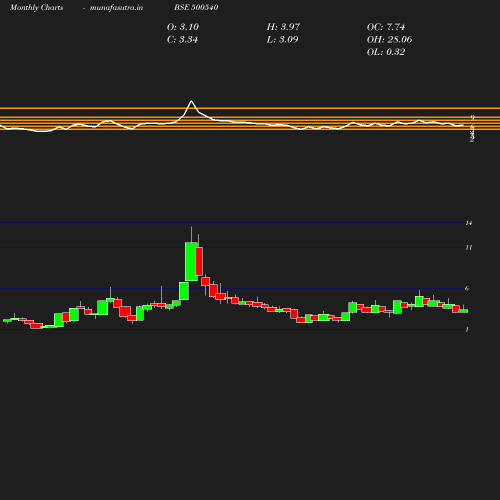Click the price axis label 14

(469, 223)
